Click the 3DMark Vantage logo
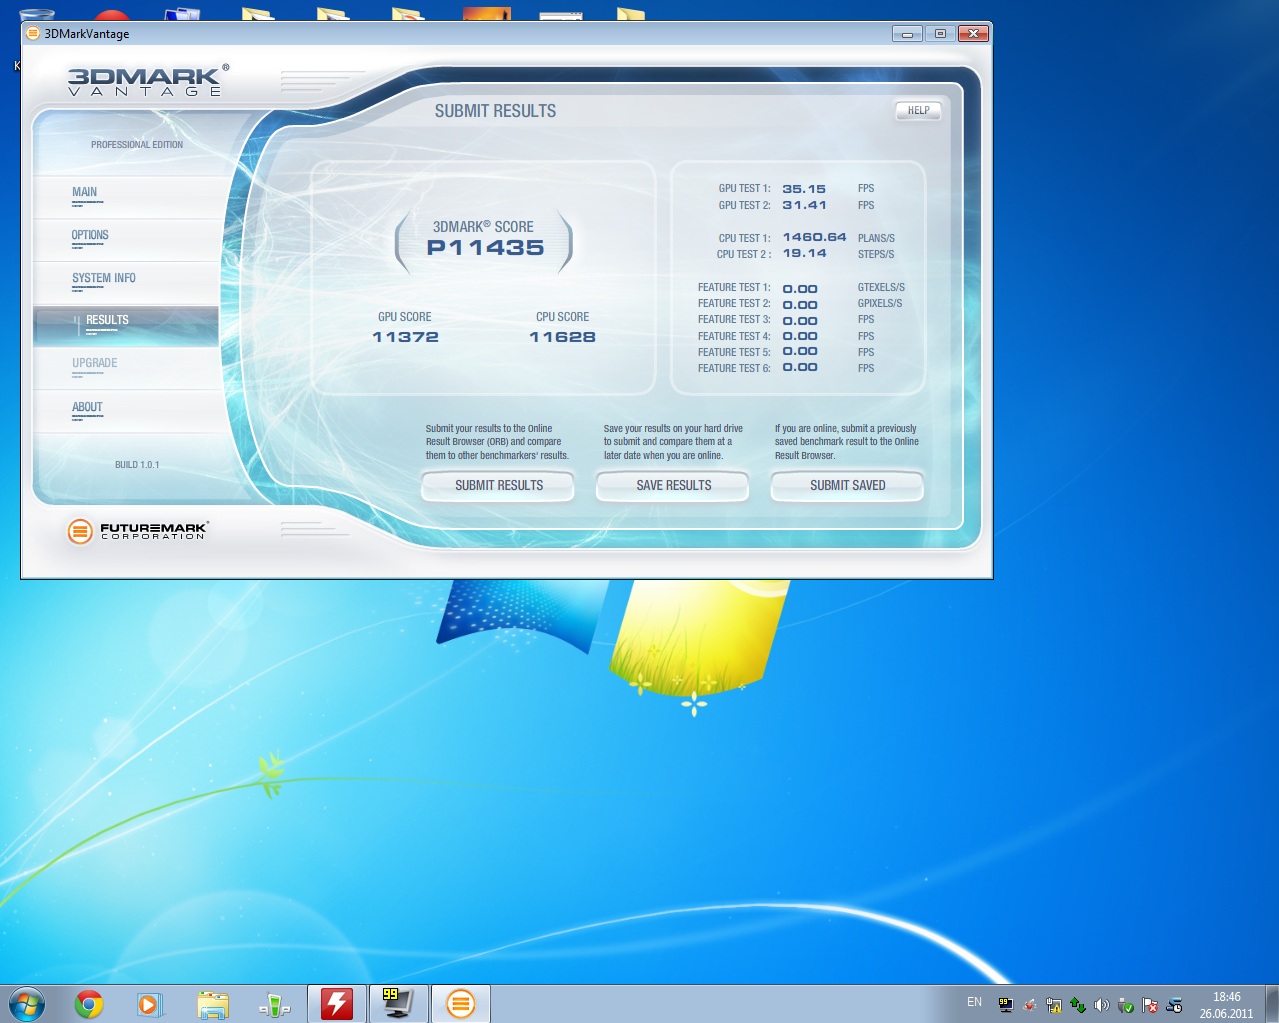The image size is (1279, 1023). coord(148,81)
